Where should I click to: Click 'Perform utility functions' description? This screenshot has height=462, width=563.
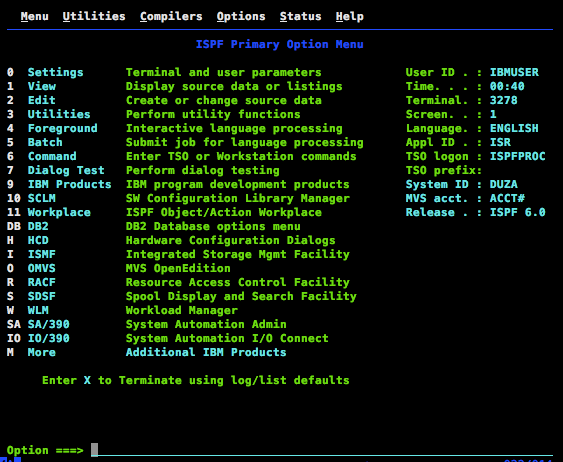point(213,114)
